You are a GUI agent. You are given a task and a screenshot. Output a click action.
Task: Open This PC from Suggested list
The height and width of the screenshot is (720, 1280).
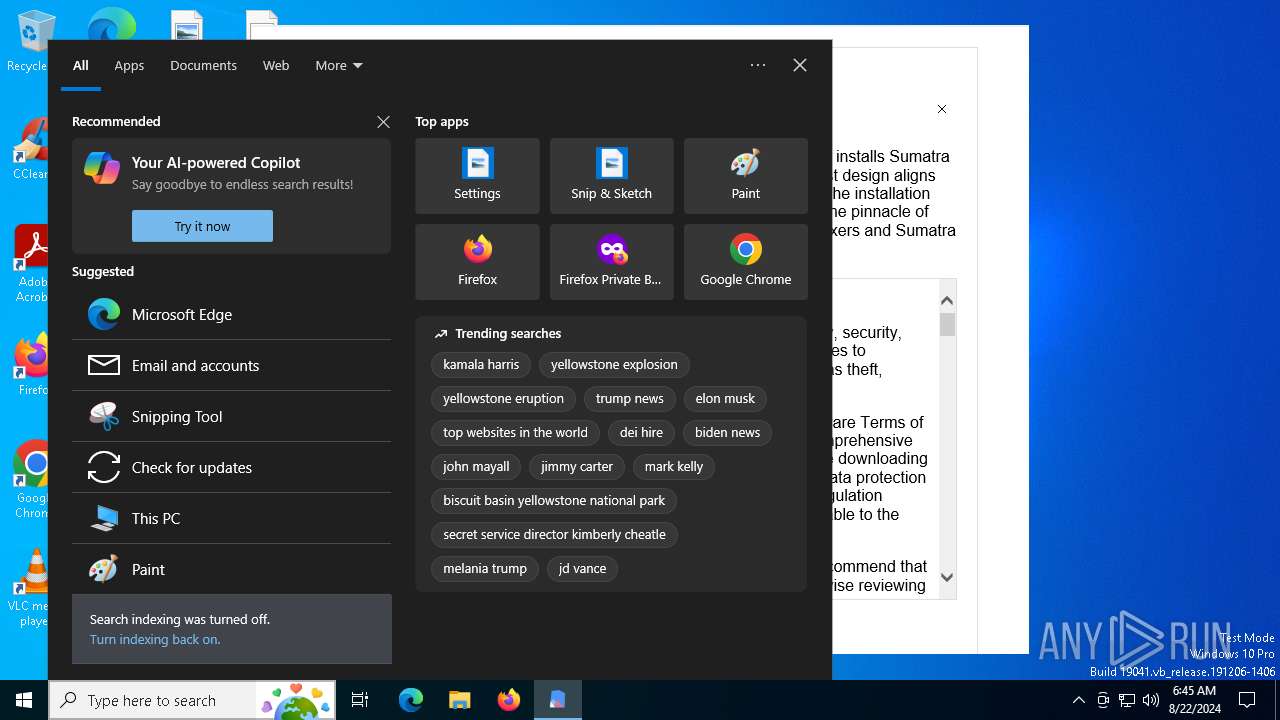pyautogui.click(x=231, y=518)
